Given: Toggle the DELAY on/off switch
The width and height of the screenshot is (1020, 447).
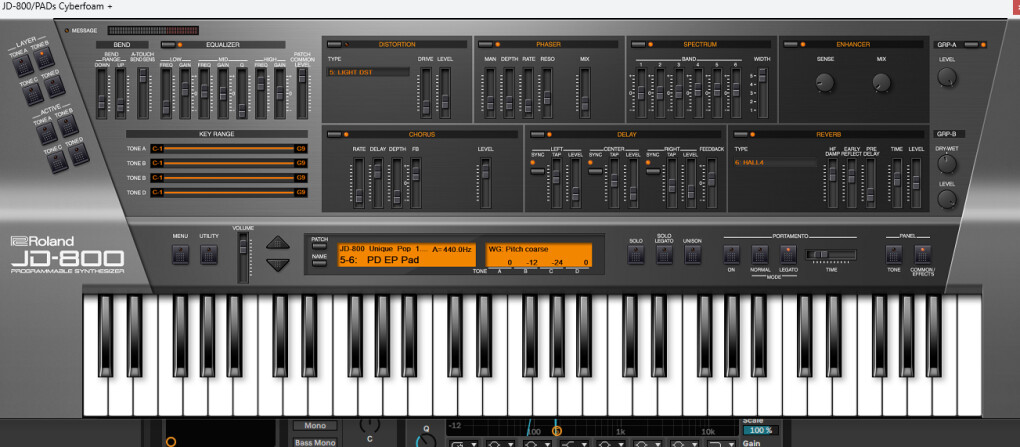Looking at the screenshot, I should coord(538,134).
